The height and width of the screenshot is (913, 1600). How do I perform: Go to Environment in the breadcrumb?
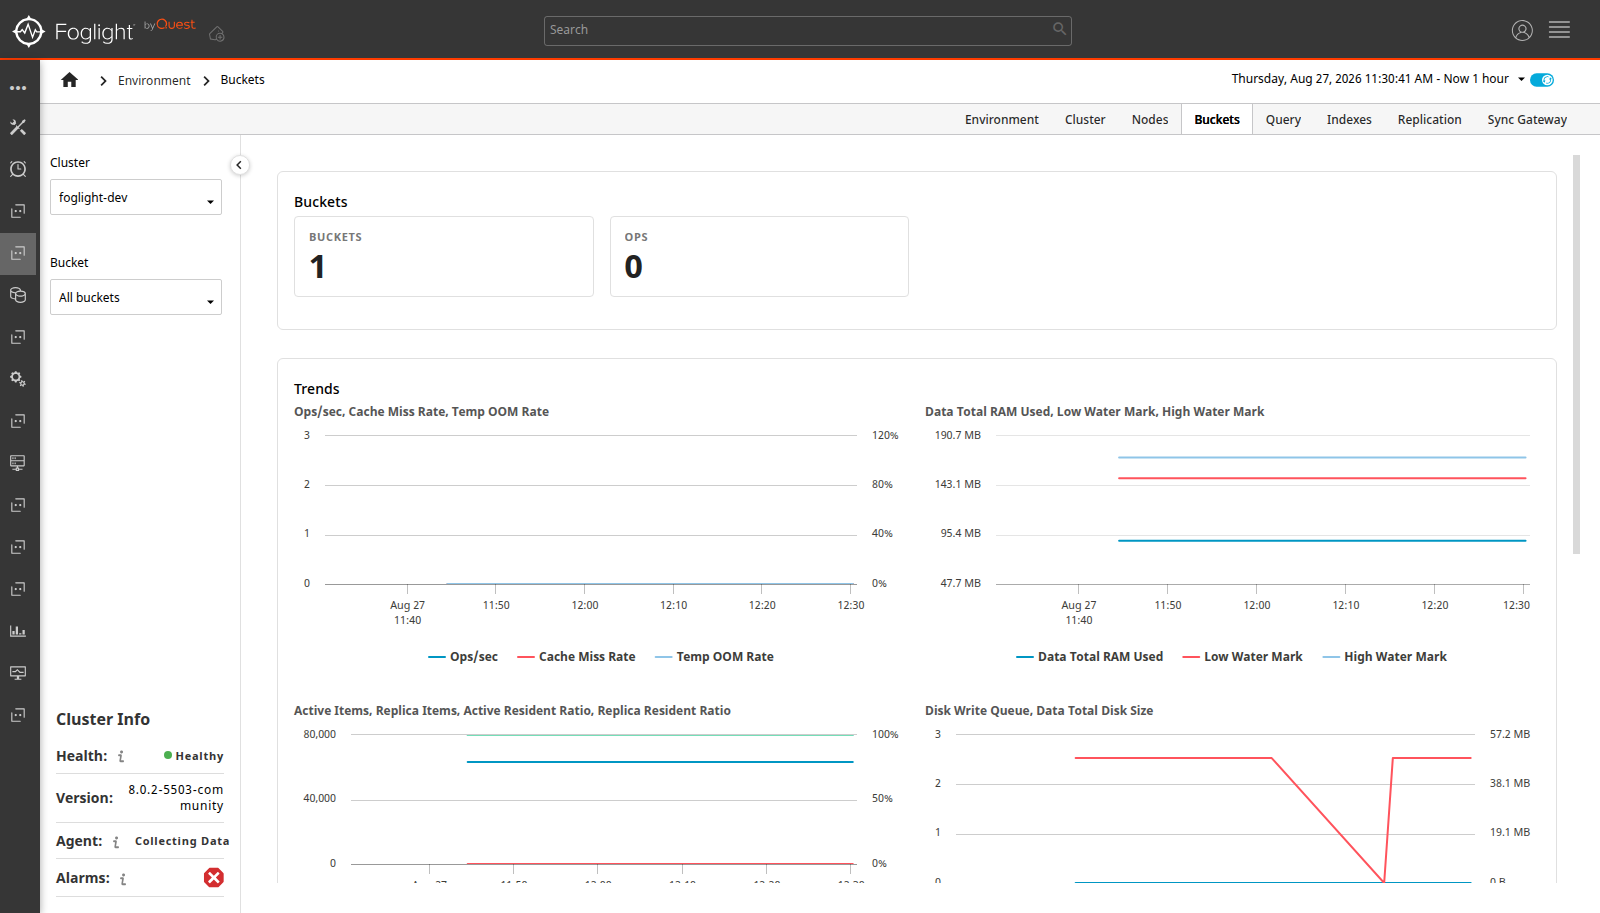tap(154, 81)
